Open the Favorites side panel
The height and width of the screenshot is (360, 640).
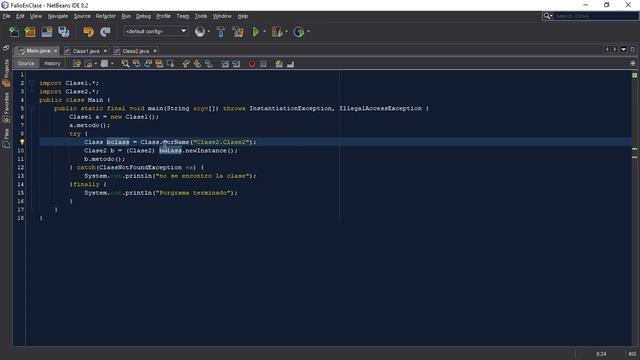(6, 107)
